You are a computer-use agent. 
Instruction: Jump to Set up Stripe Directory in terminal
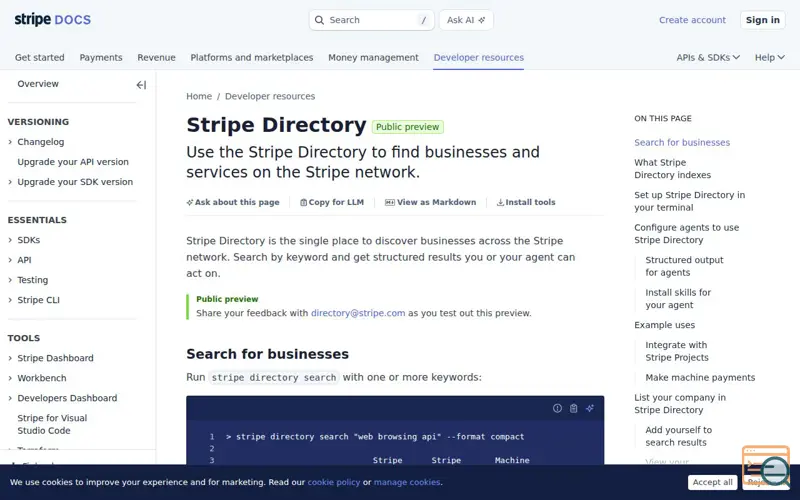(689, 201)
